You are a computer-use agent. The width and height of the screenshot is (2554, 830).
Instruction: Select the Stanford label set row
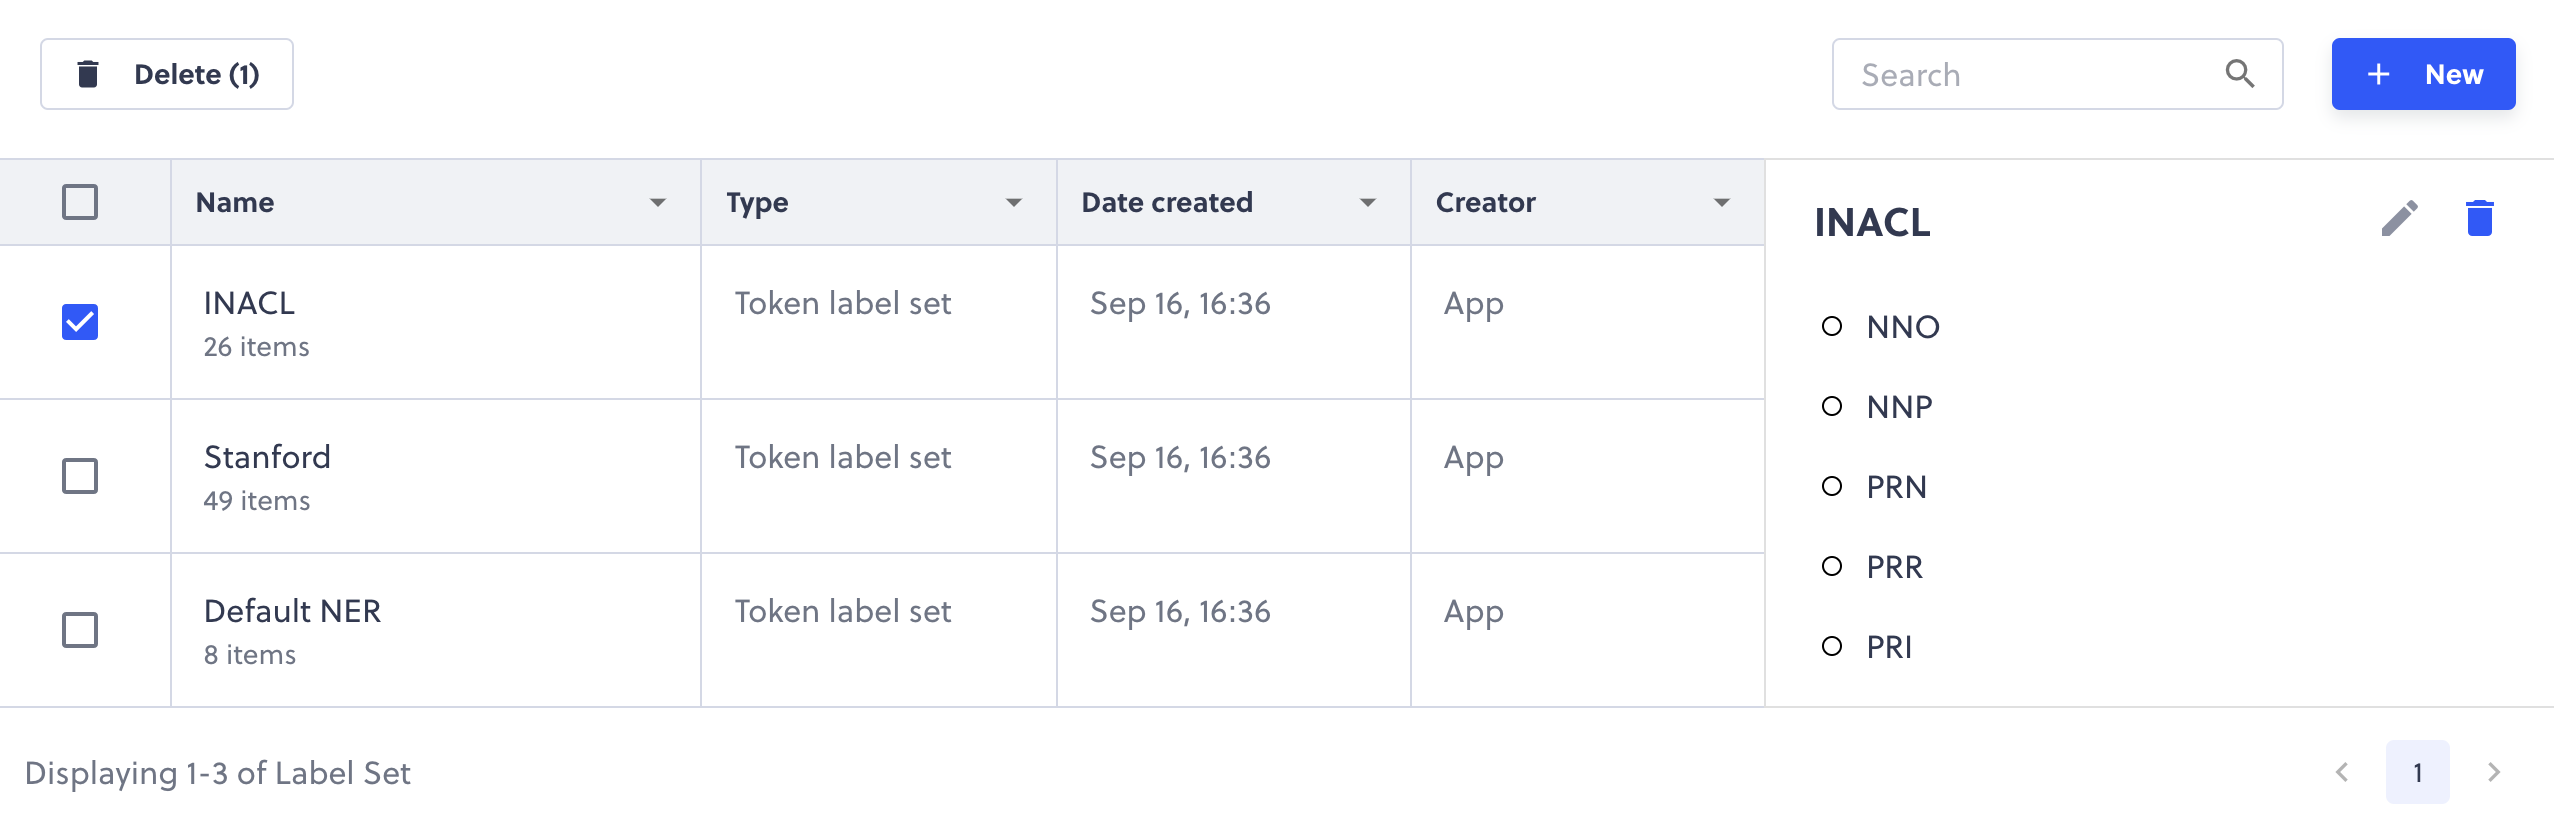point(882,476)
